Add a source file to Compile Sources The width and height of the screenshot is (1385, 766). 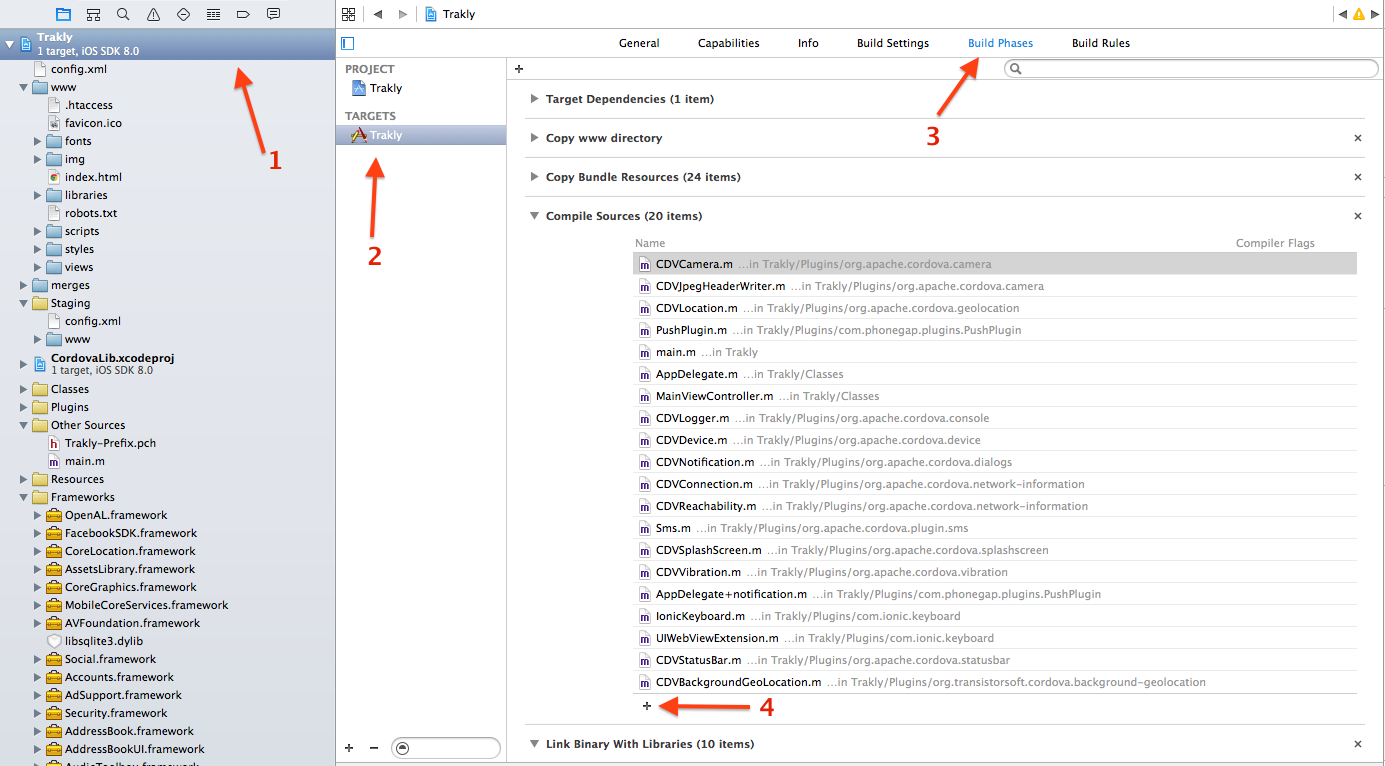[x=647, y=706]
